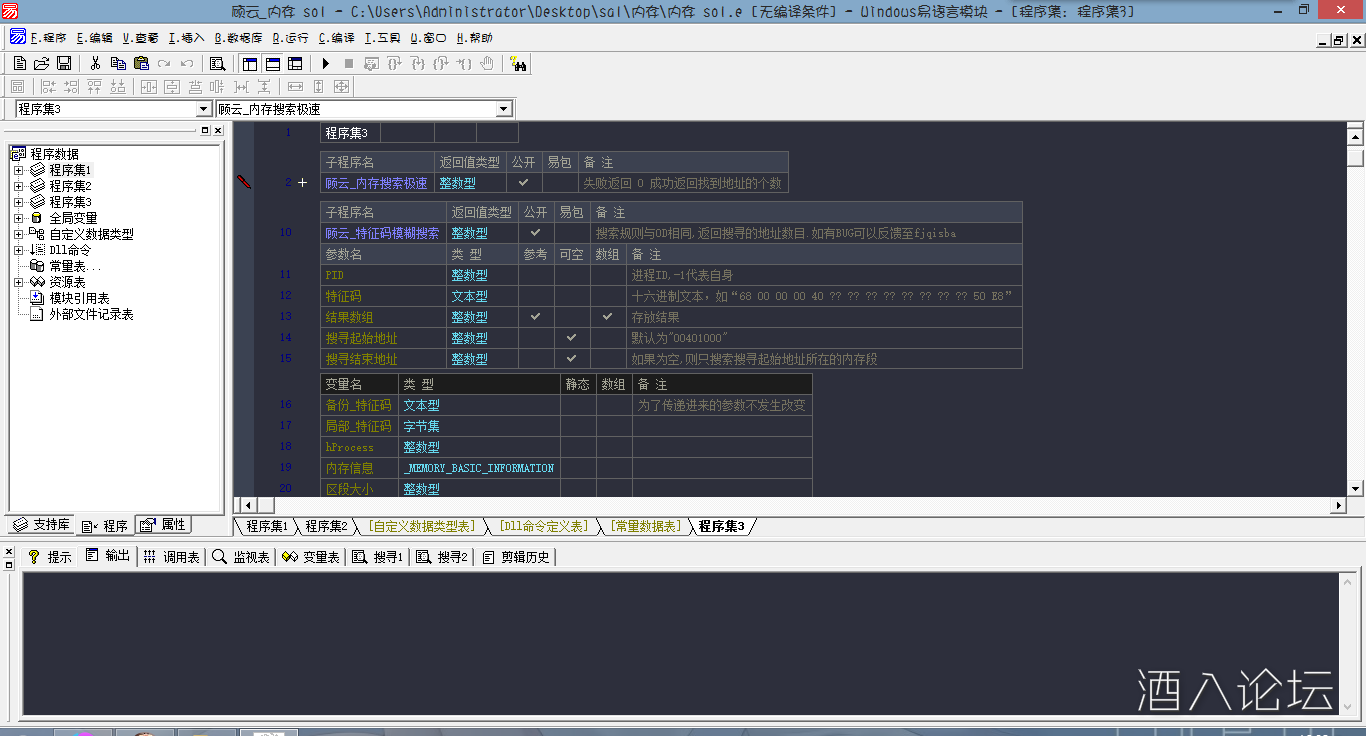Click the Open file folder icon
The width and height of the screenshot is (1366, 736).
41,64
